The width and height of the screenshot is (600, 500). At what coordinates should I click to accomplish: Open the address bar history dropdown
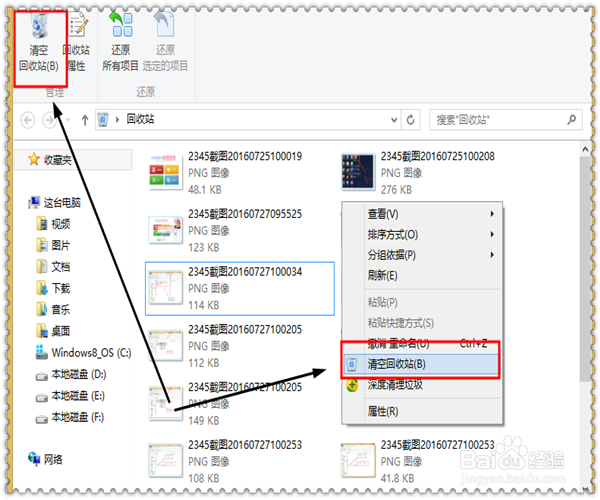(x=394, y=120)
